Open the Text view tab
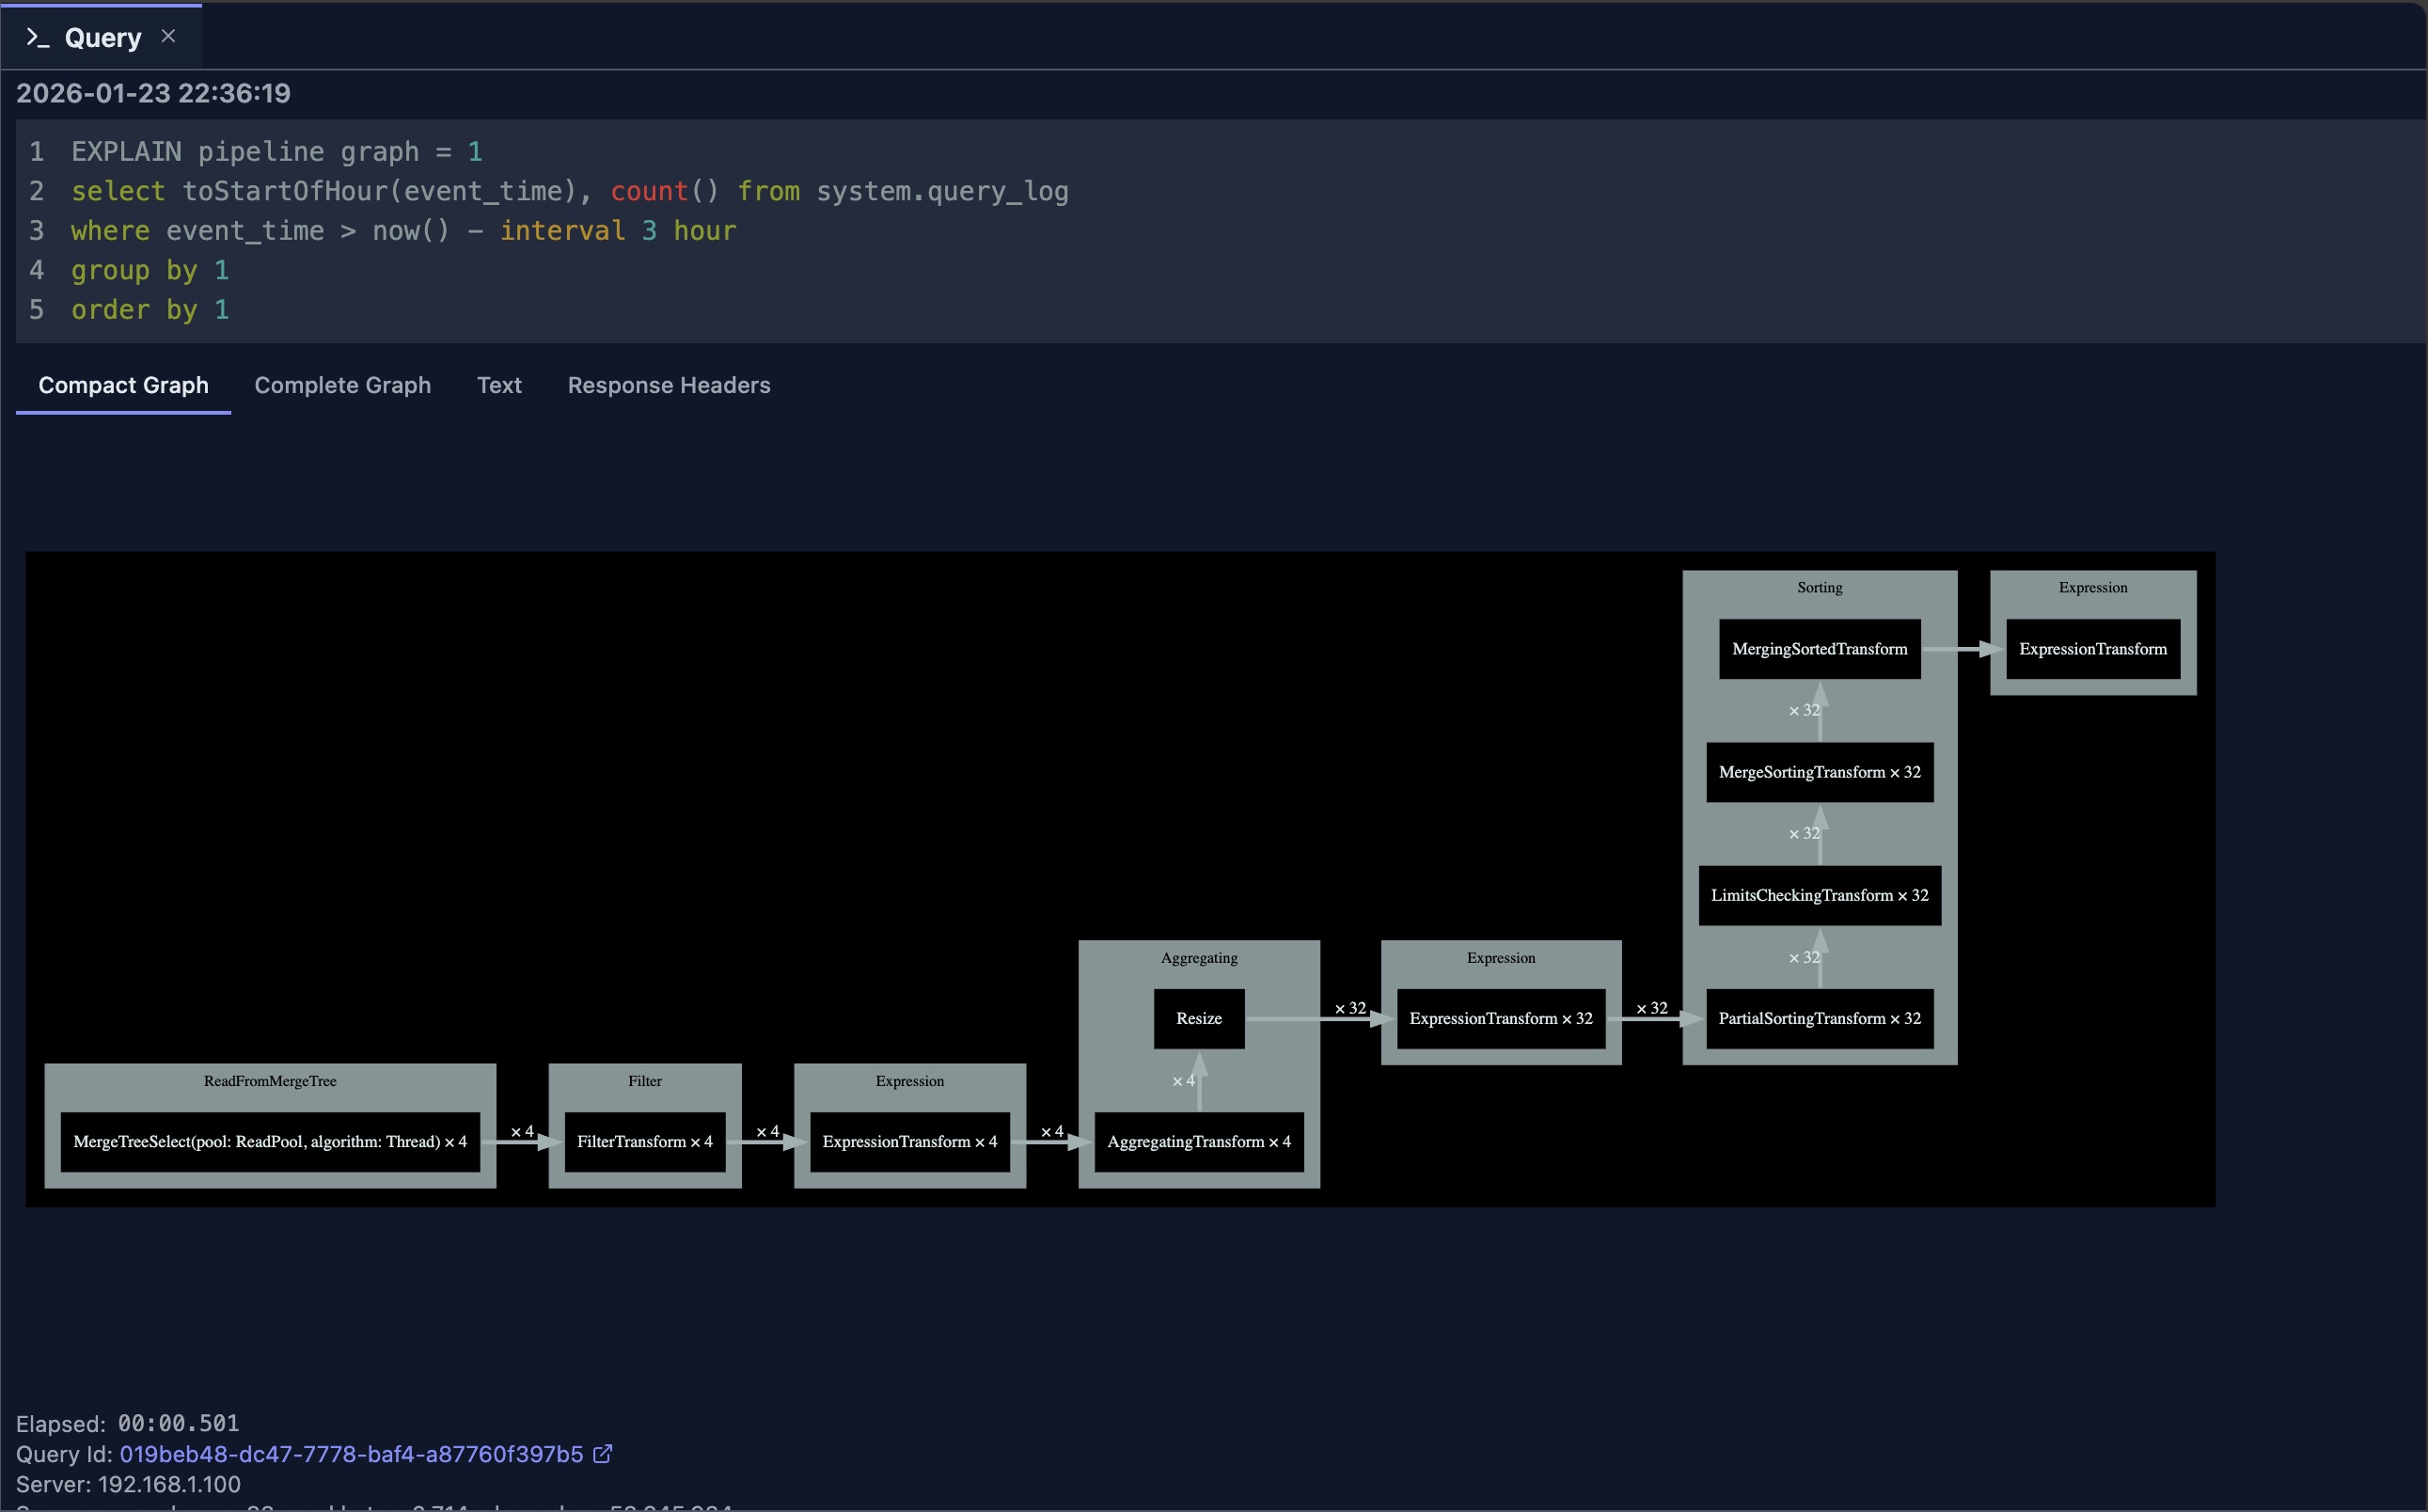This screenshot has height=1512, width=2428. point(499,385)
